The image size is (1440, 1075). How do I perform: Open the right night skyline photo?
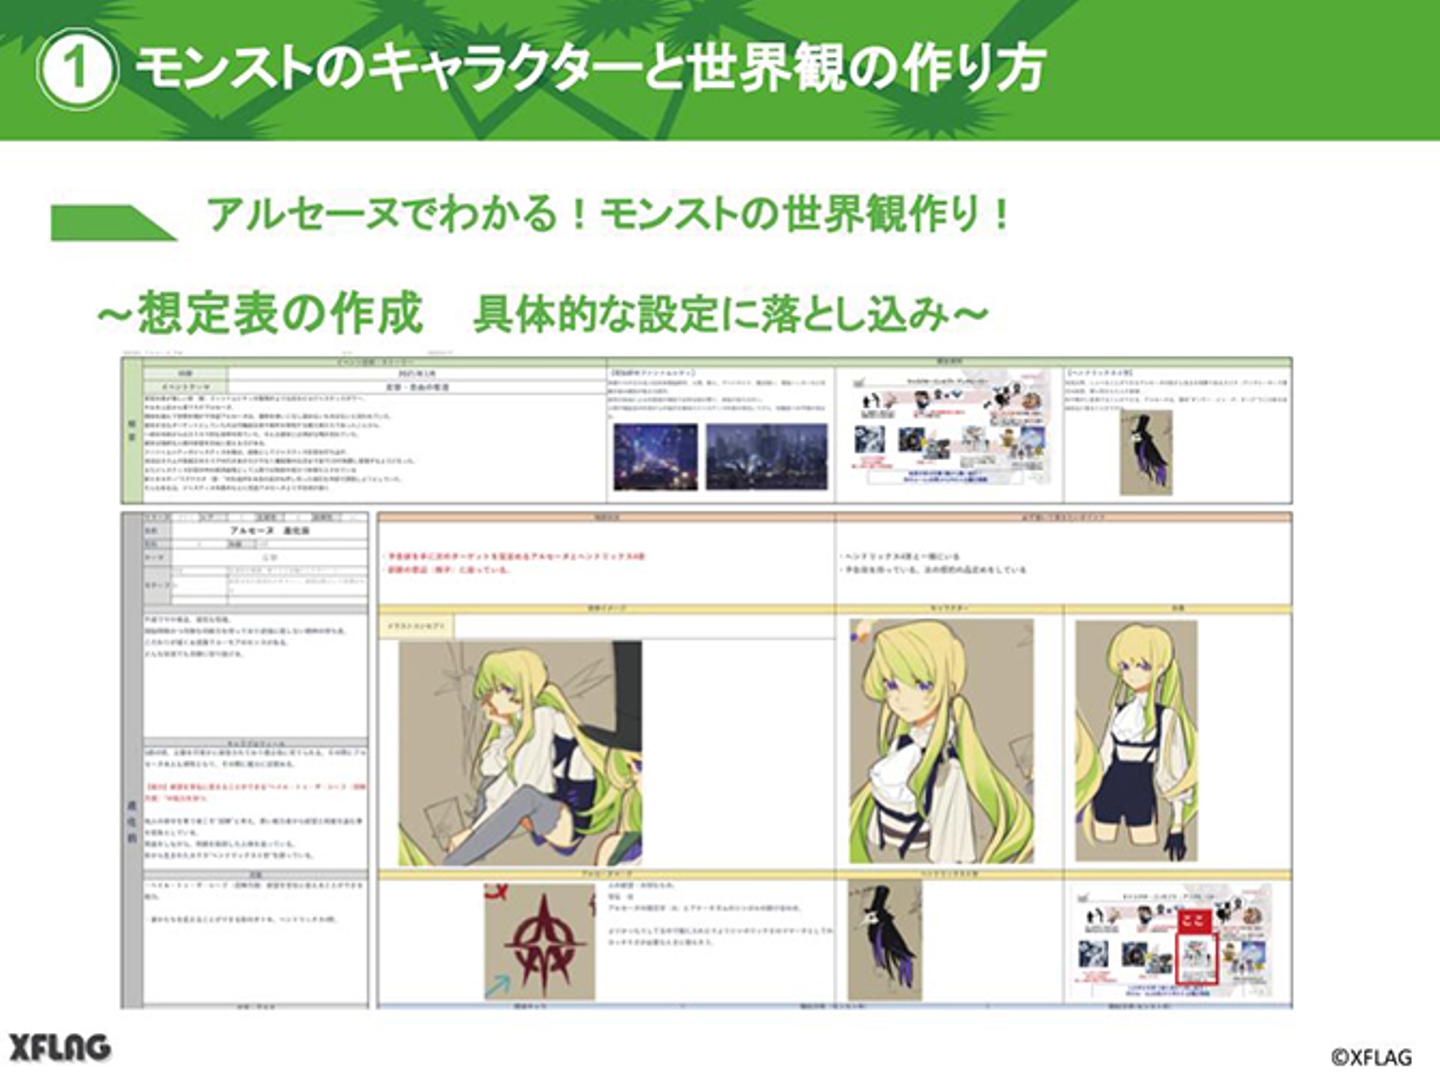(767, 456)
